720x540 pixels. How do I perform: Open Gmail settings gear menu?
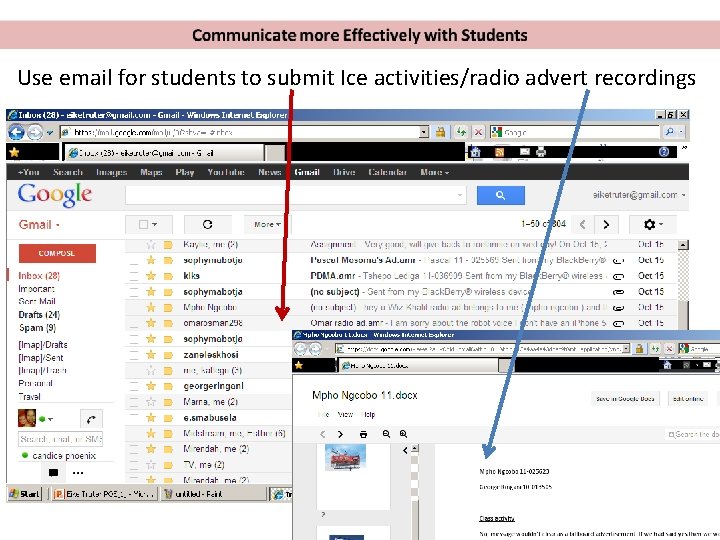point(652,225)
